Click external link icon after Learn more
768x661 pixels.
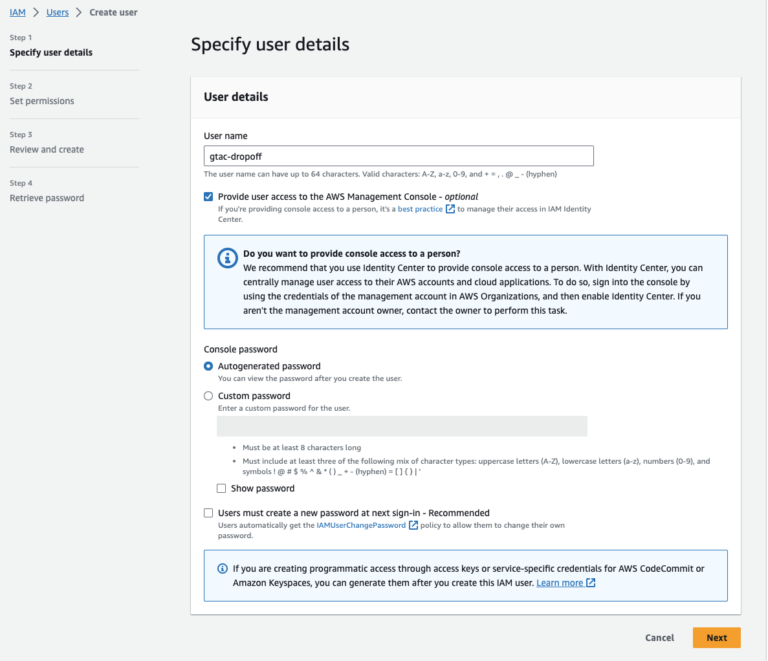coord(591,583)
